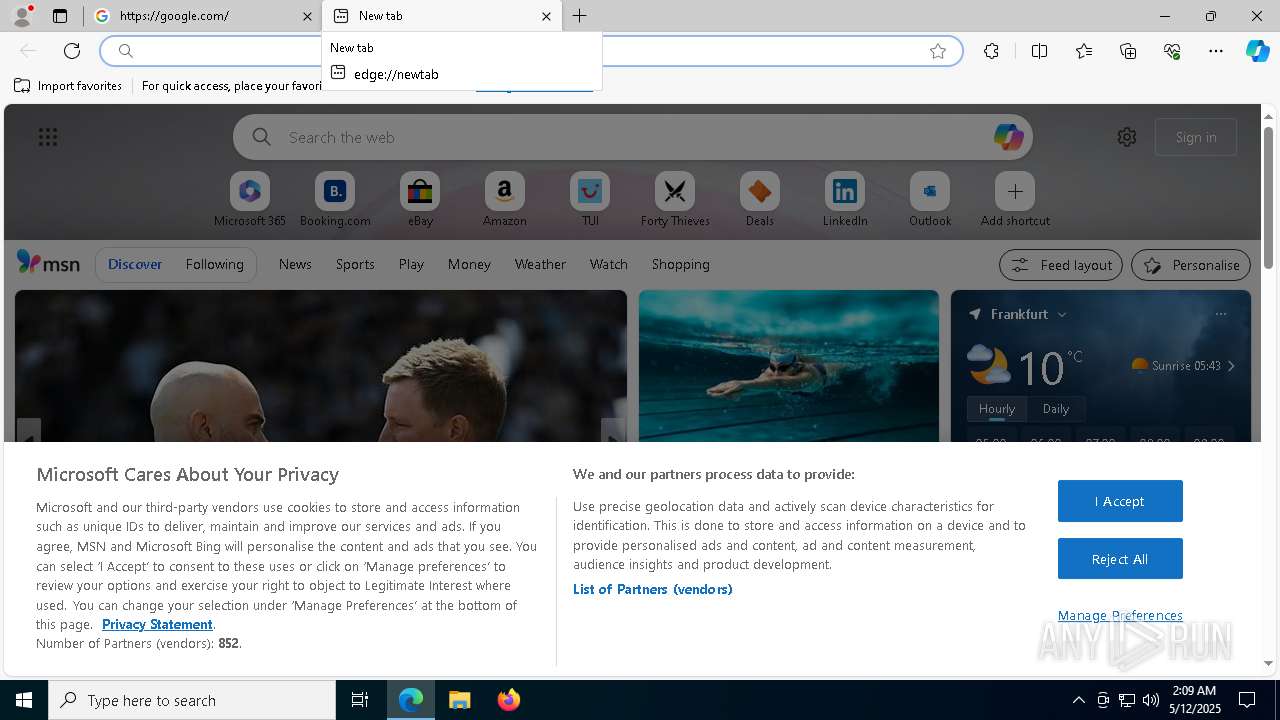The height and width of the screenshot is (720, 1280).
Task: Select the Hourly forecast tab
Action: (996, 409)
